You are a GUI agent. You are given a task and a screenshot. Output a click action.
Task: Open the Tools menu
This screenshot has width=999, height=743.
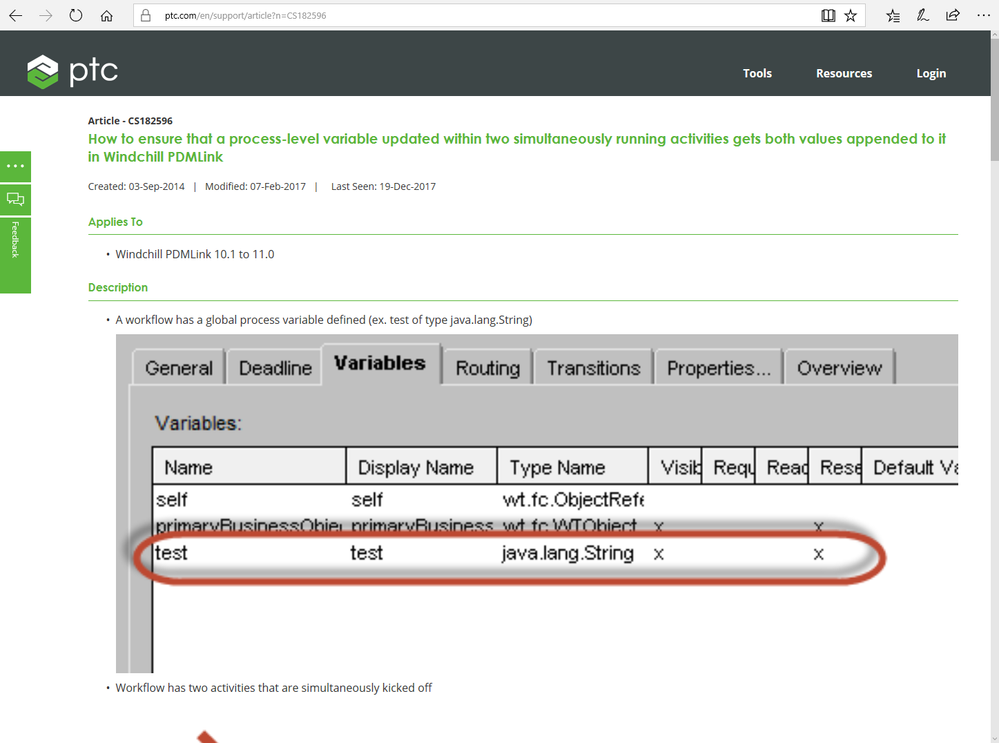pyautogui.click(x=757, y=73)
